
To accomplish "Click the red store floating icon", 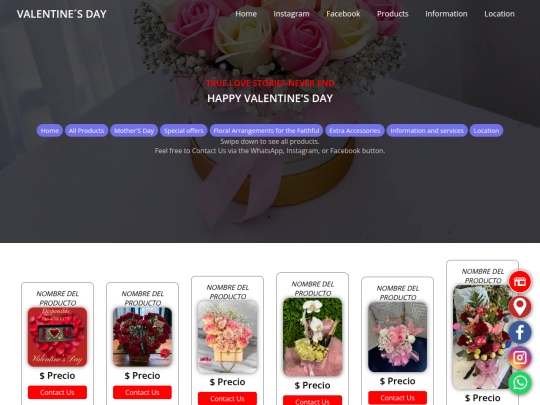I will coord(520,281).
